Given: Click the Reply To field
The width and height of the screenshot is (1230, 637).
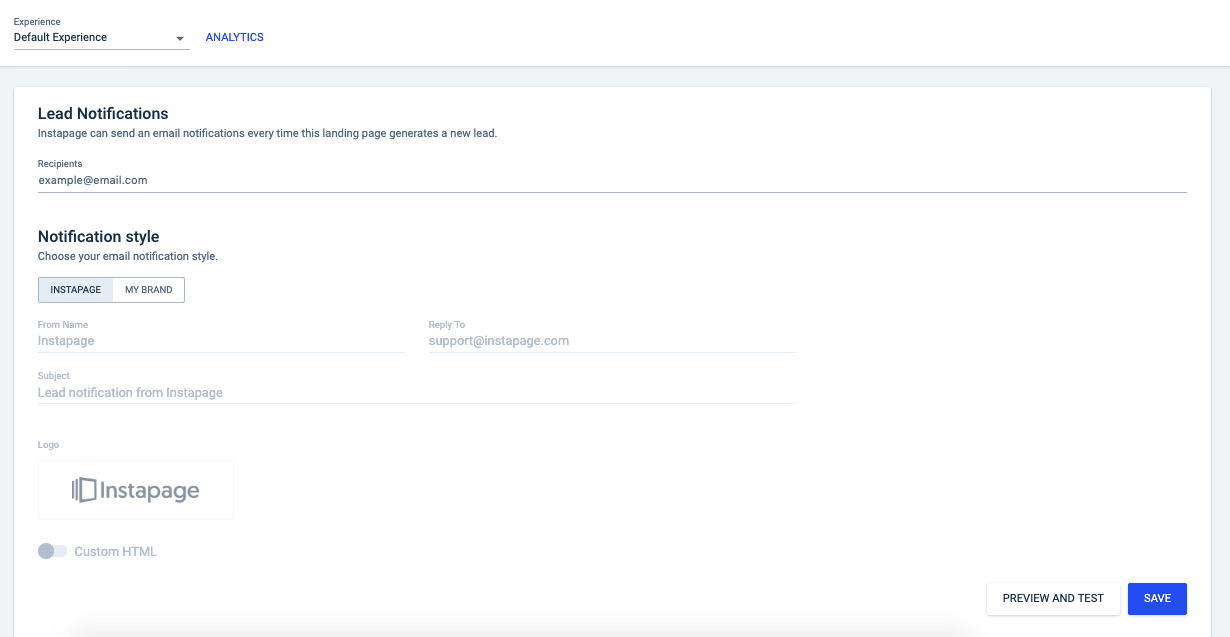Looking at the screenshot, I should pyautogui.click(x=612, y=341).
